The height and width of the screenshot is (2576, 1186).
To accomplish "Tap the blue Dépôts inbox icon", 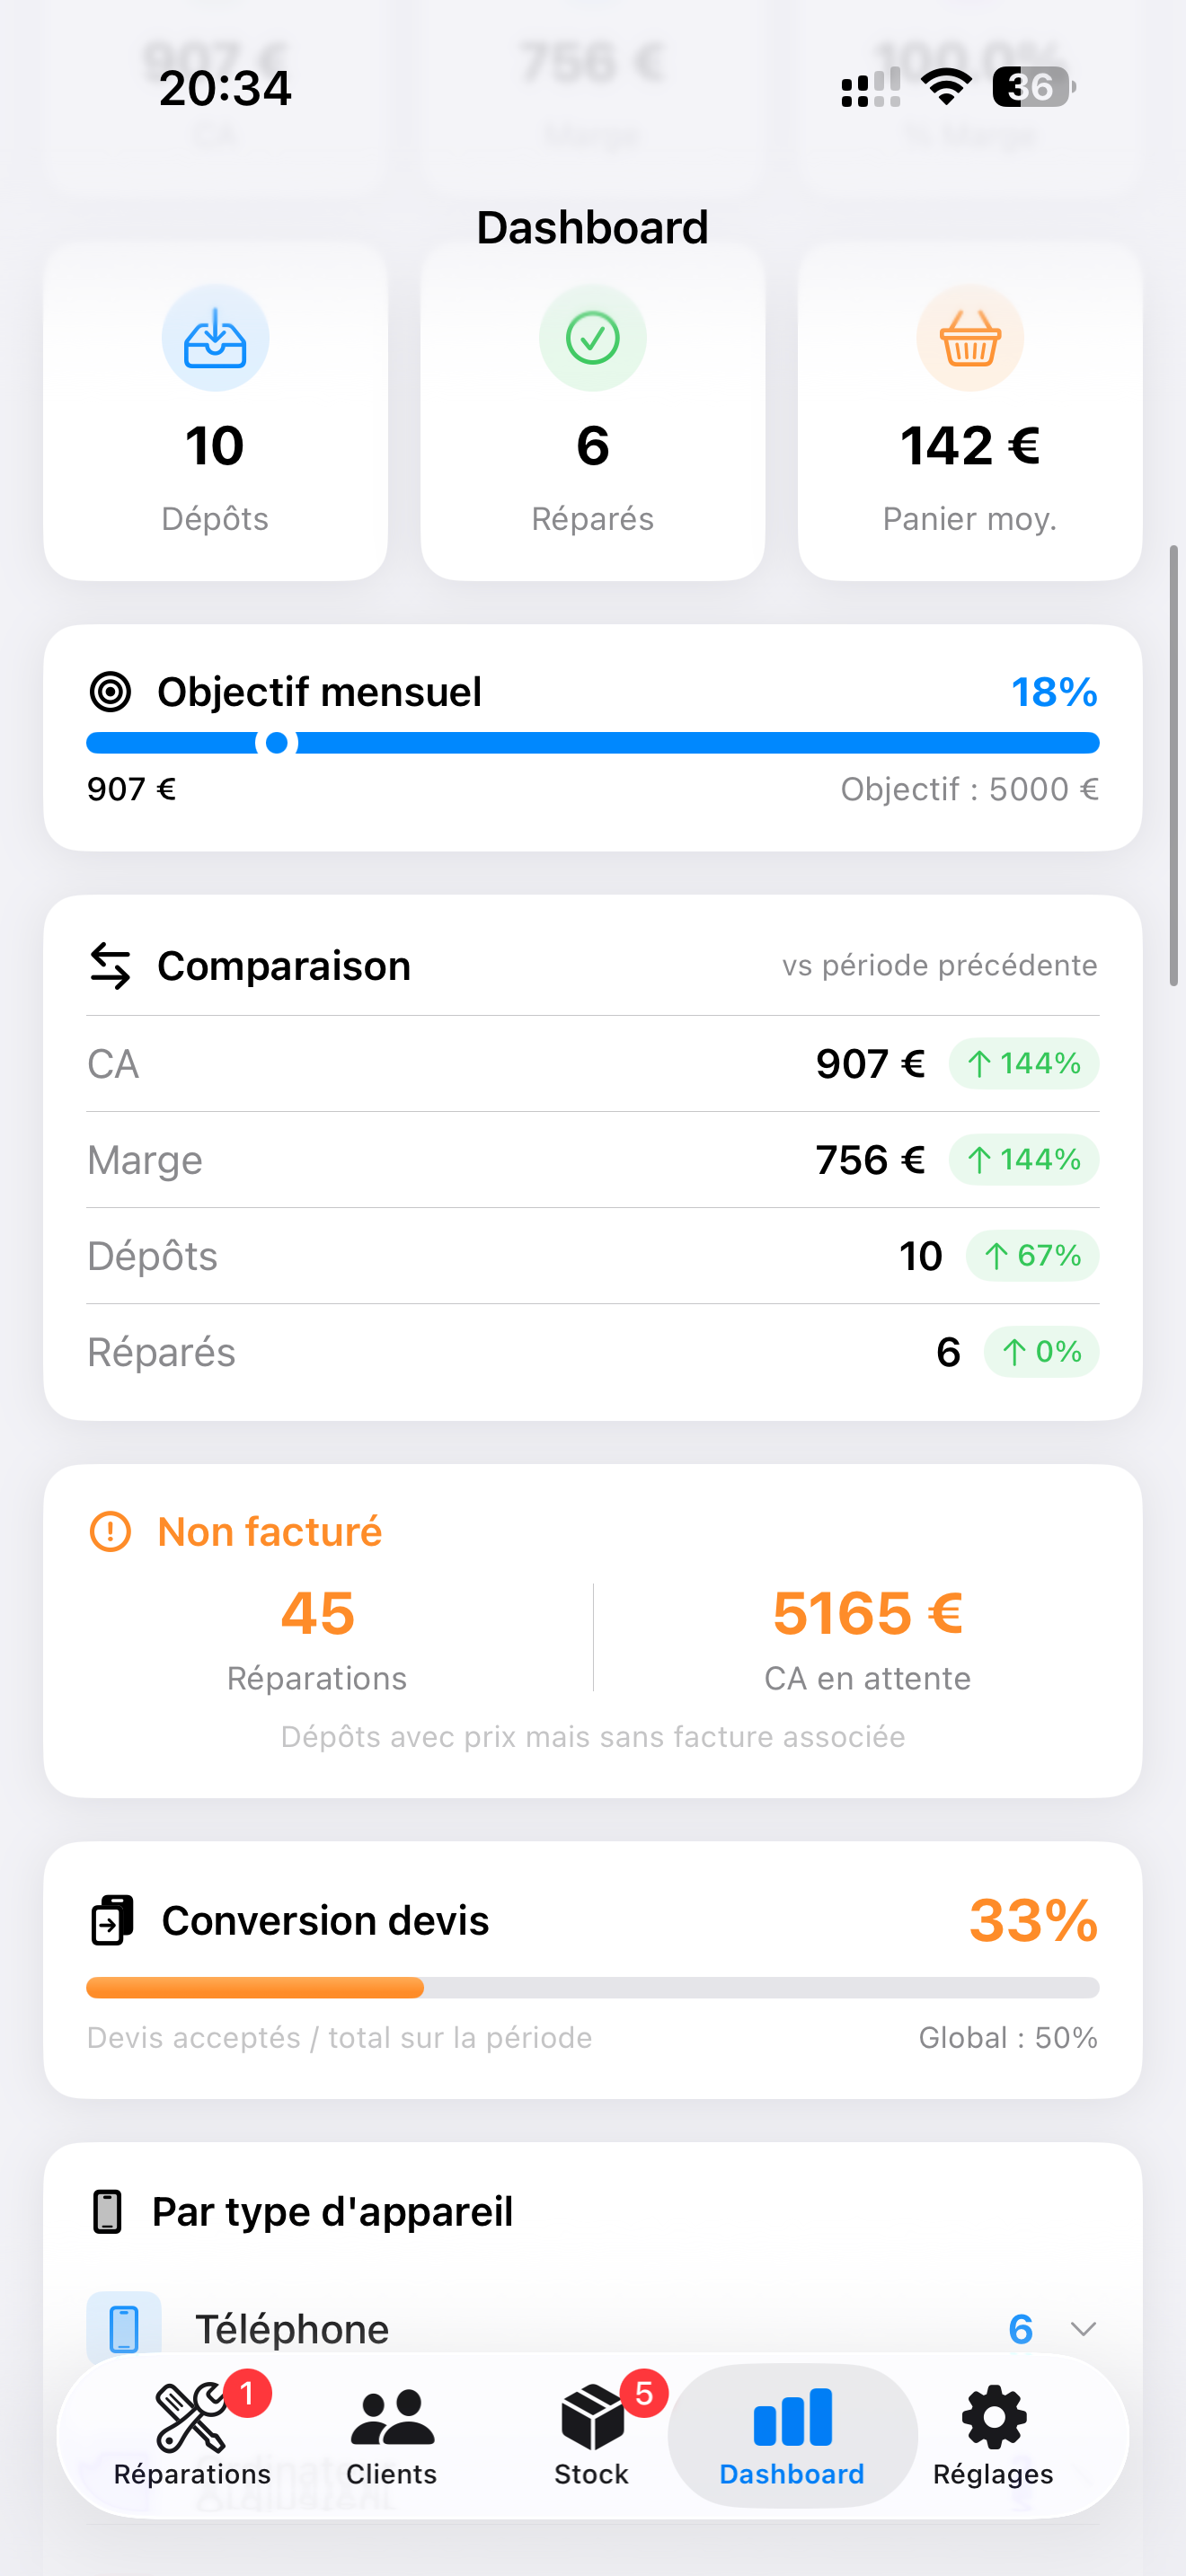I will pyautogui.click(x=215, y=338).
